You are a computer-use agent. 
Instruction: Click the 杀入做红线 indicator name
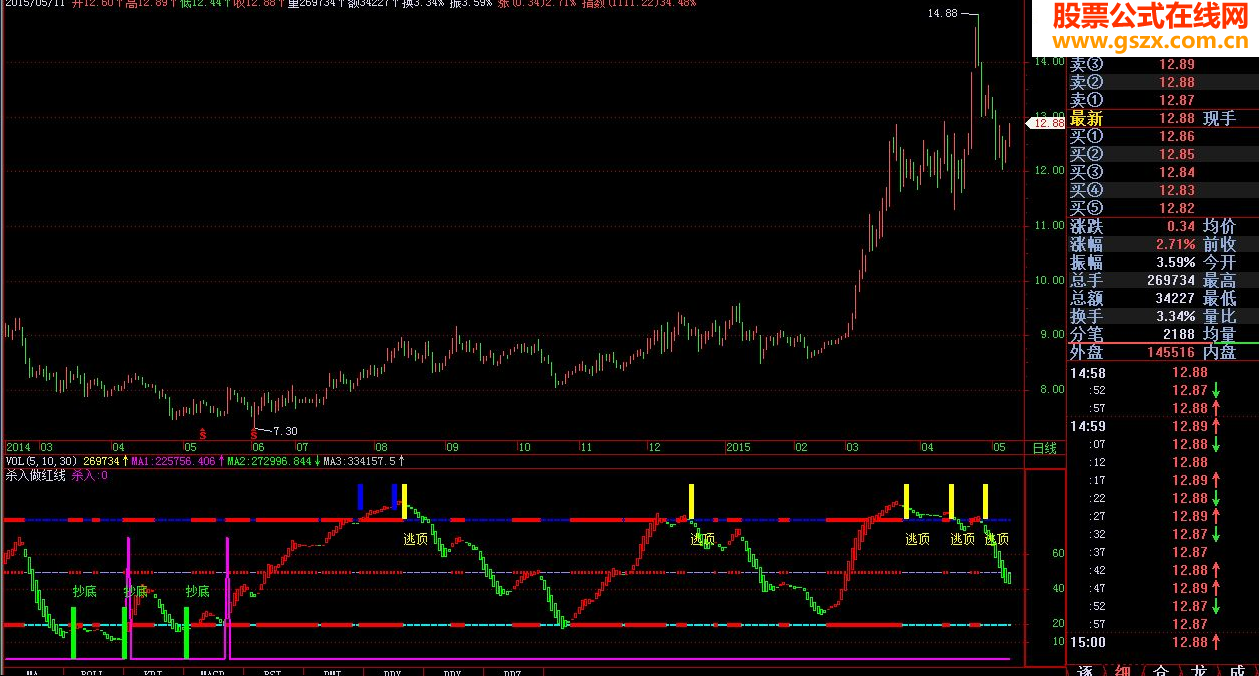tap(35, 475)
